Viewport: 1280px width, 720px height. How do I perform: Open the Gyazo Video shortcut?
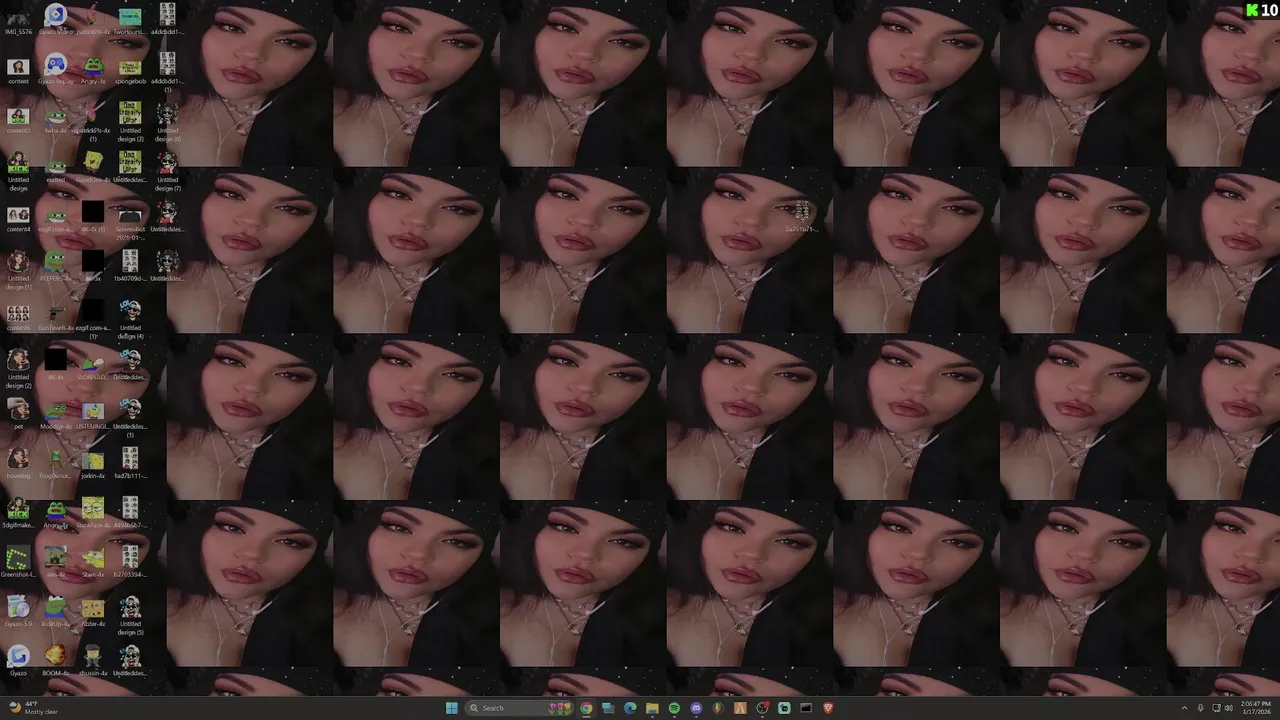coord(56,19)
